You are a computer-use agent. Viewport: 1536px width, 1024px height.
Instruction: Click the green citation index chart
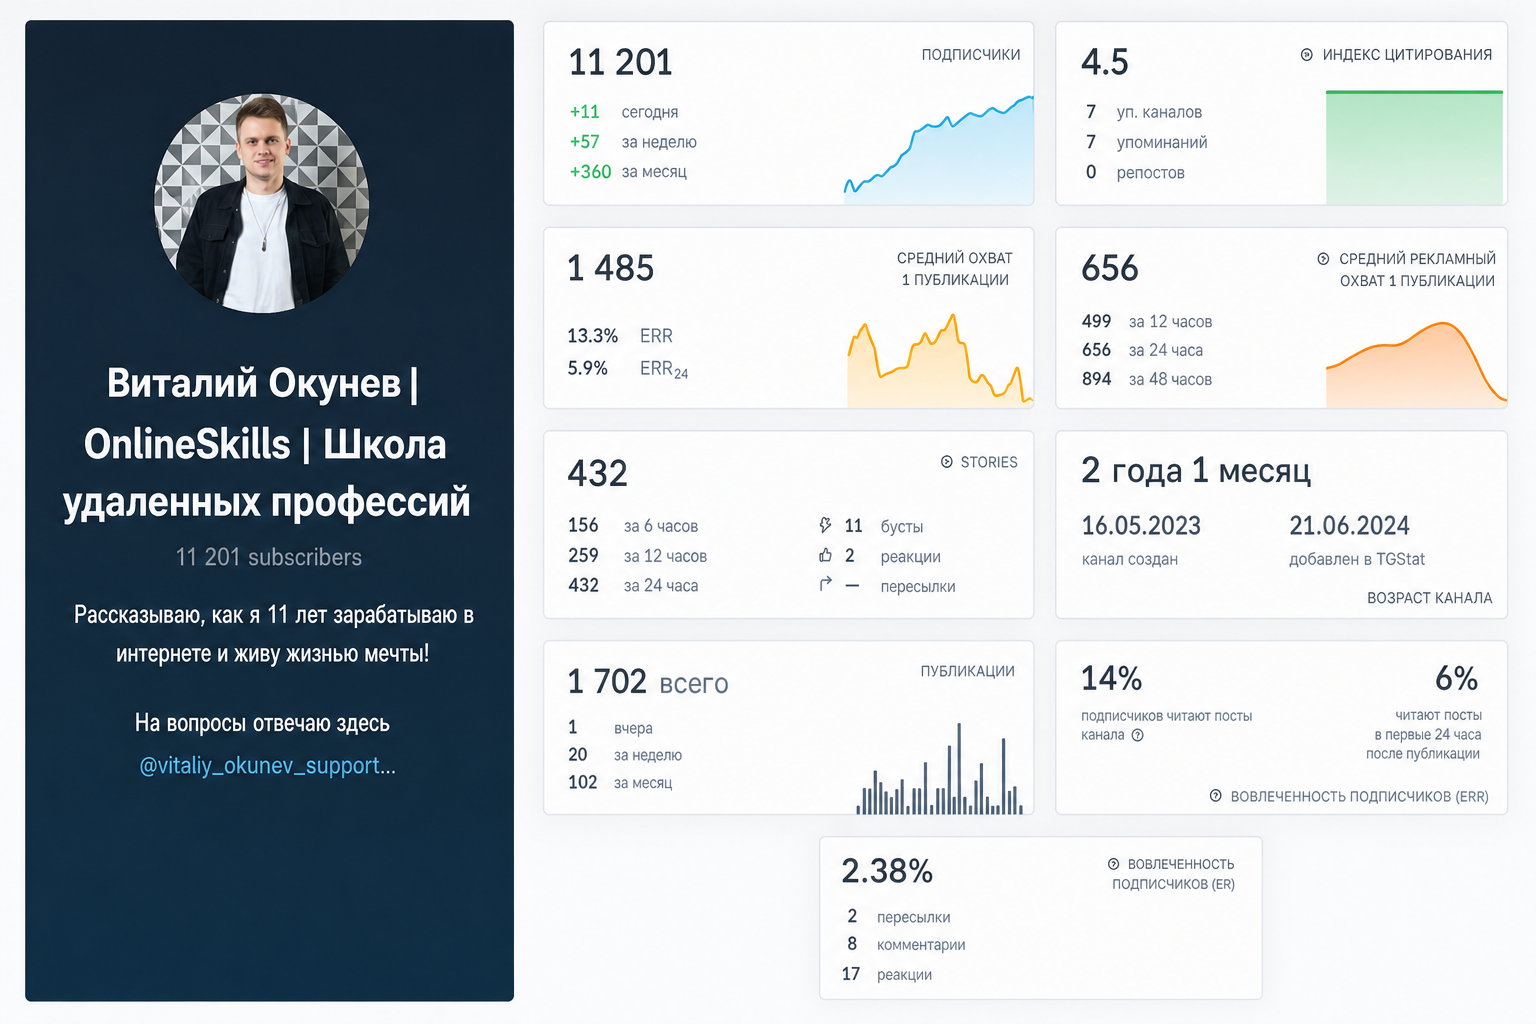click(1414, 148)
